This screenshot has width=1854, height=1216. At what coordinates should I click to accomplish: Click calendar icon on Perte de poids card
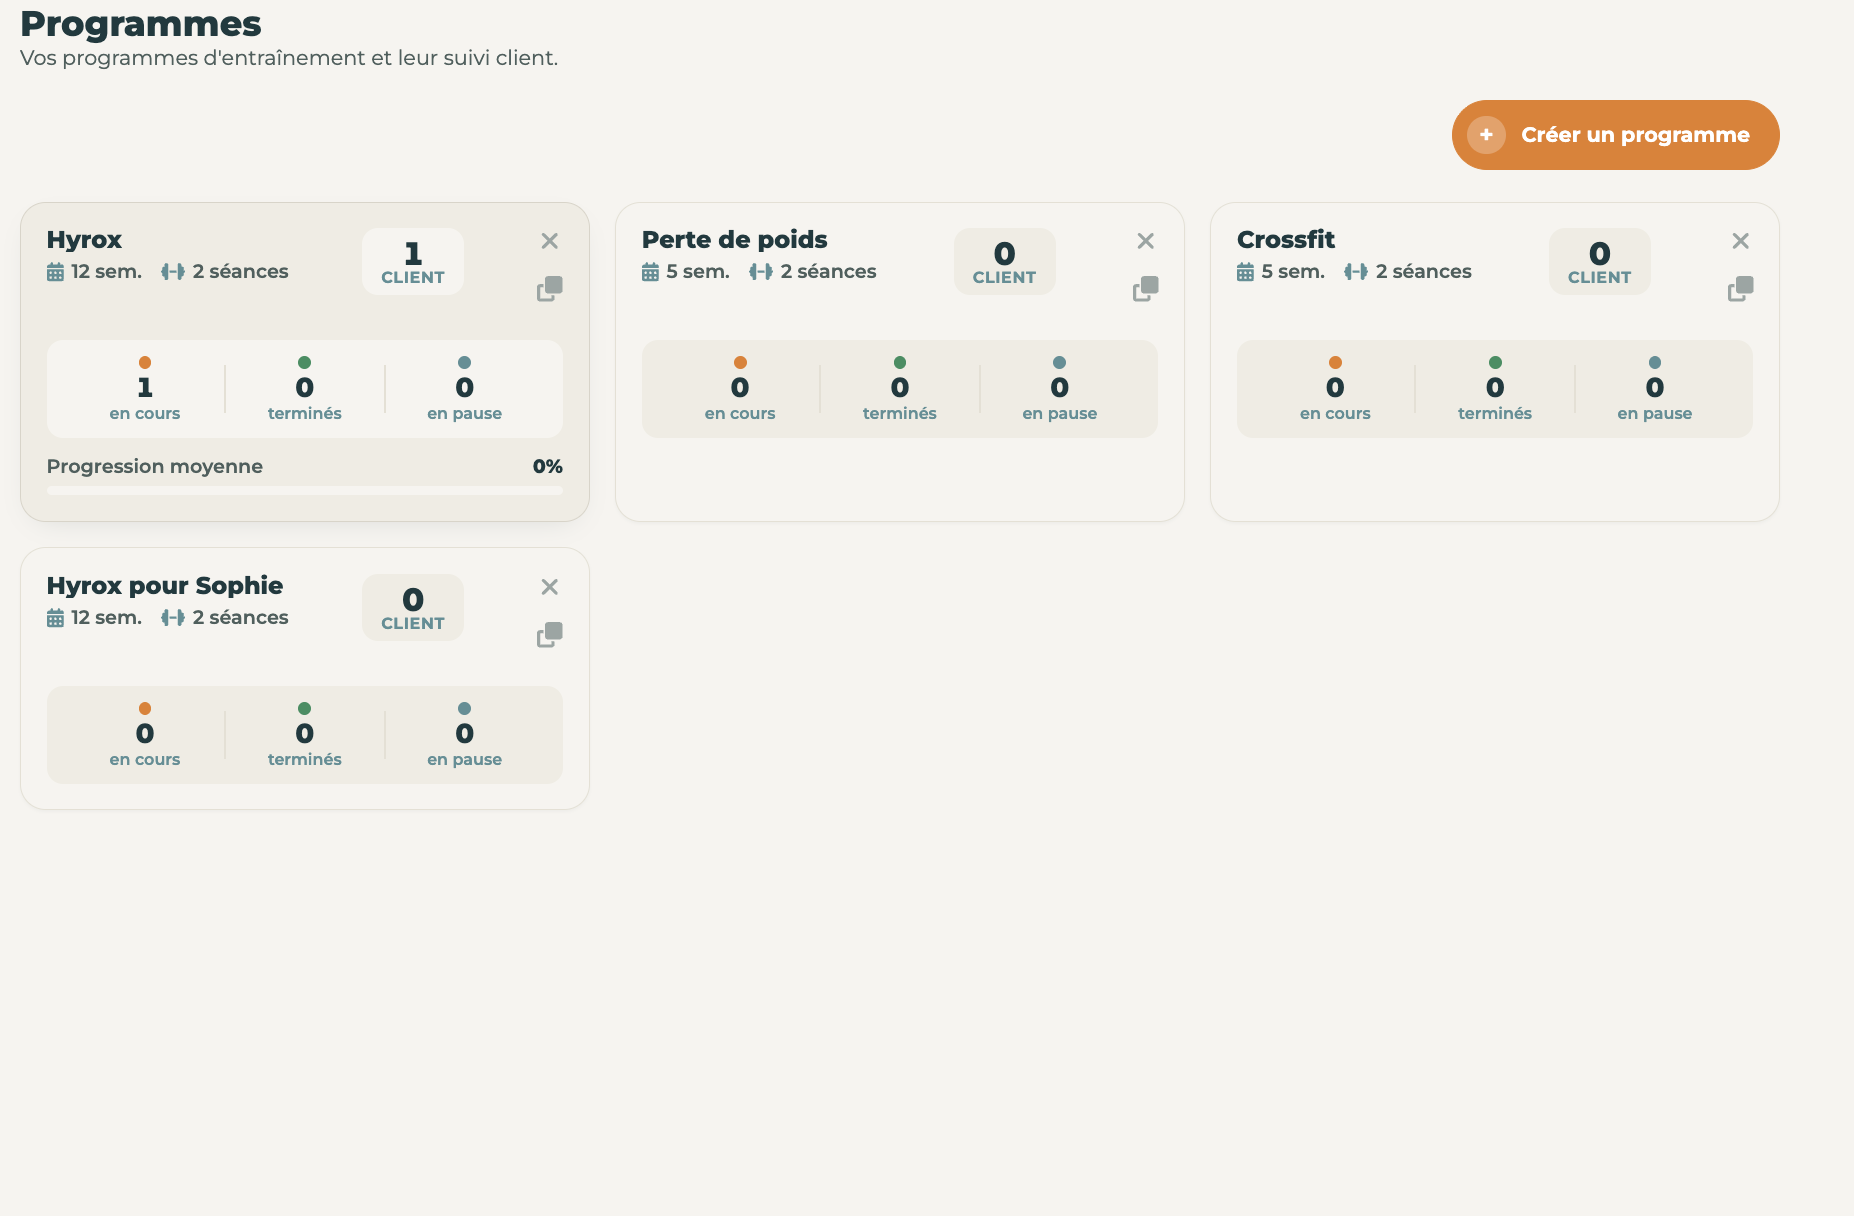[x=651, y=272]
